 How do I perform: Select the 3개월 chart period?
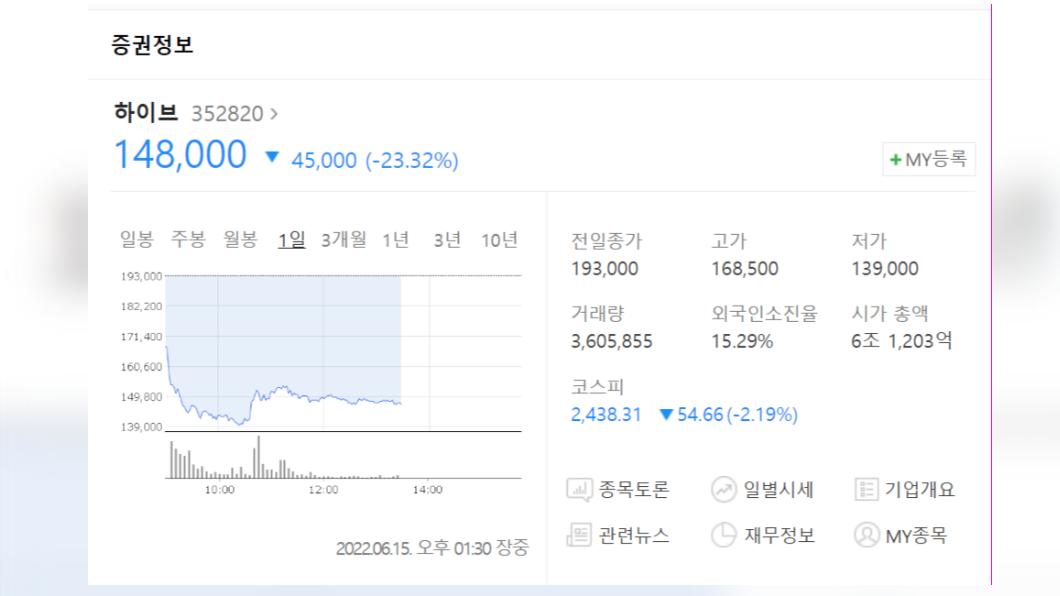[343, 239]
